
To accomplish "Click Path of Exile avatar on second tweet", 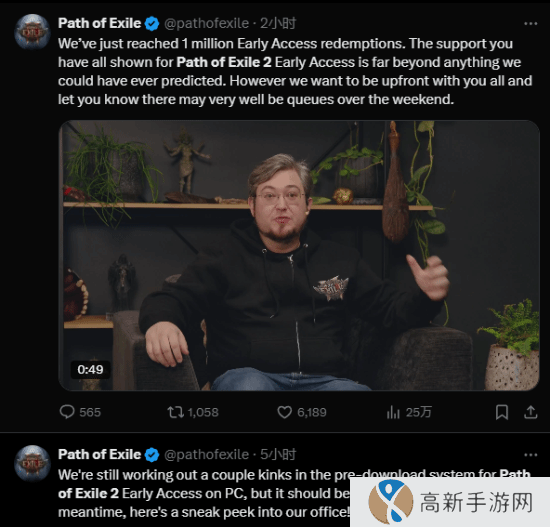I will [x=32, y=463].
